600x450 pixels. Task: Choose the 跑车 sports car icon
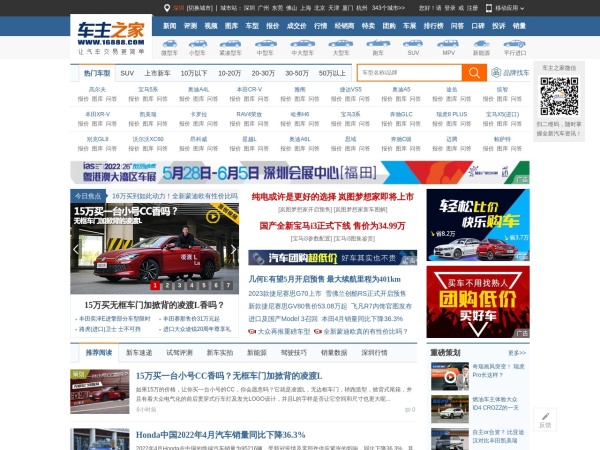click(377, 48)
